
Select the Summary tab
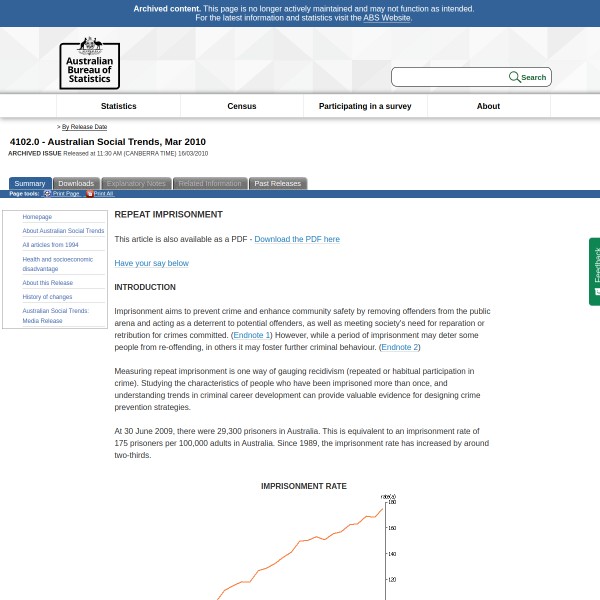click(x=30, y=184)
